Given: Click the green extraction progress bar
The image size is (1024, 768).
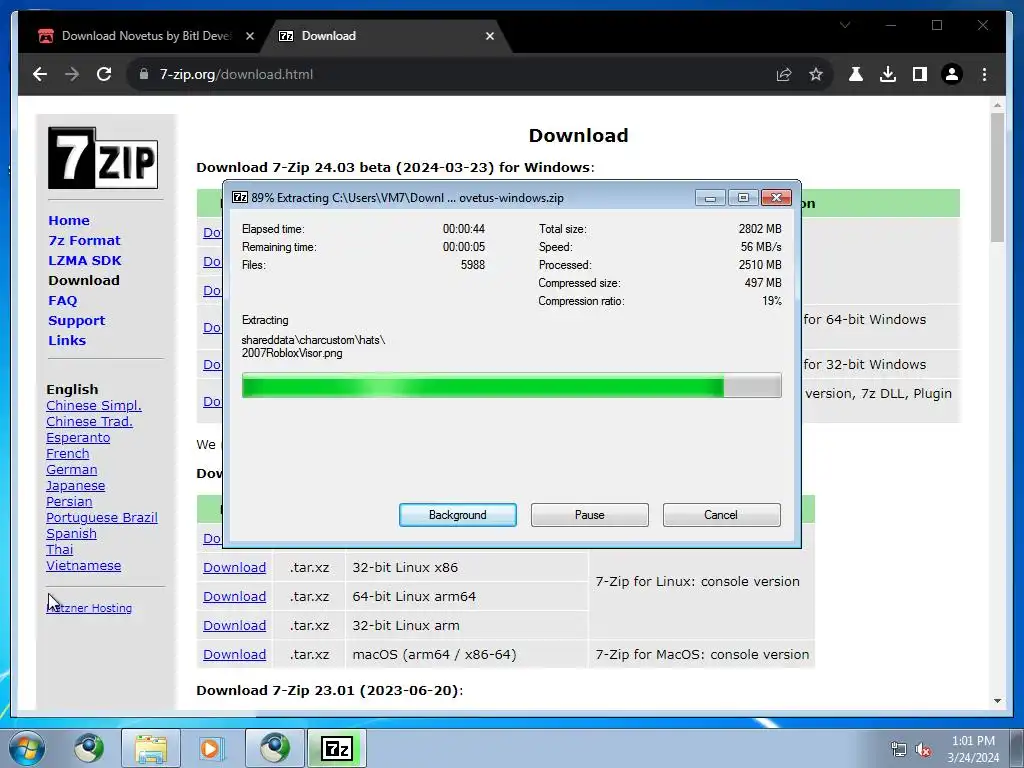Looking at the screenshot, I should point(511,385).
